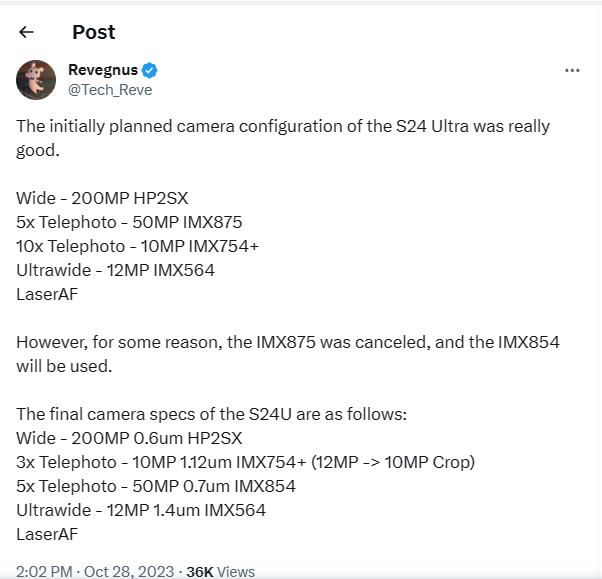Image resolution: width=602 pixels, height=579 pixels.
Task: Click the Post heading text
Action: click(94, 32)
